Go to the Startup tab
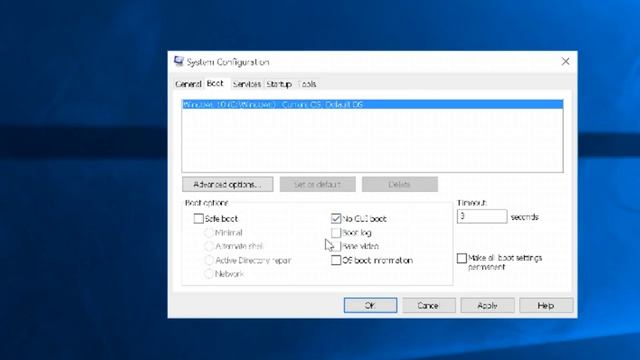This screenshot has height=360, width=640. tap(279, 84)
